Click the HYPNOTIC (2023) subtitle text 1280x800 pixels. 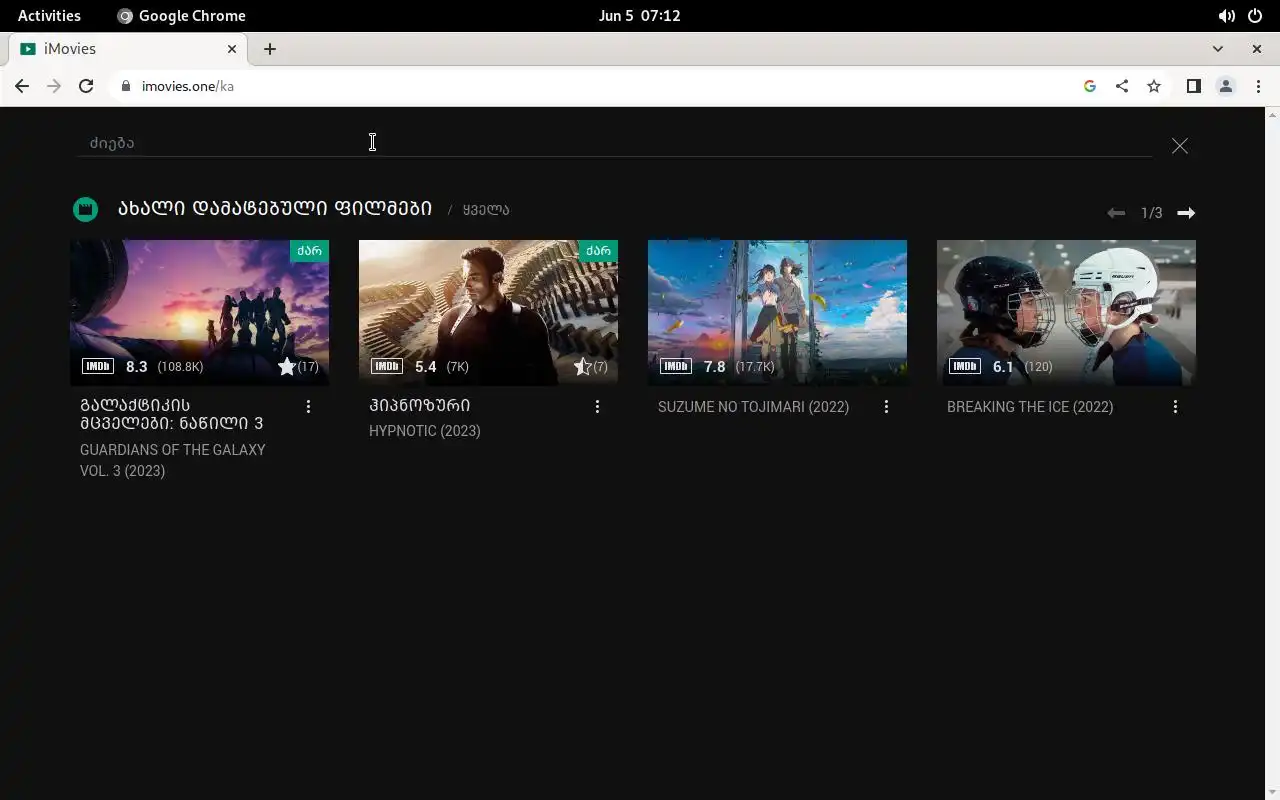[425, 431]
